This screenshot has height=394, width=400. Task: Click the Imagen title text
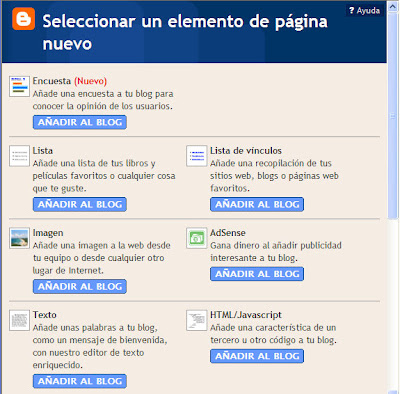click(48, 233)
